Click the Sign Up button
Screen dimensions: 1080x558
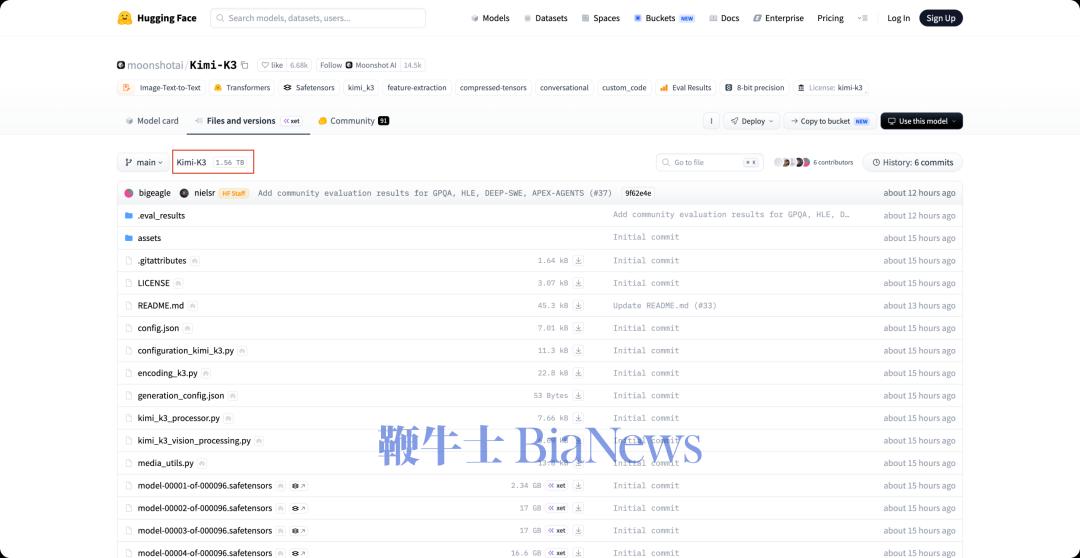tap(941, 18)
